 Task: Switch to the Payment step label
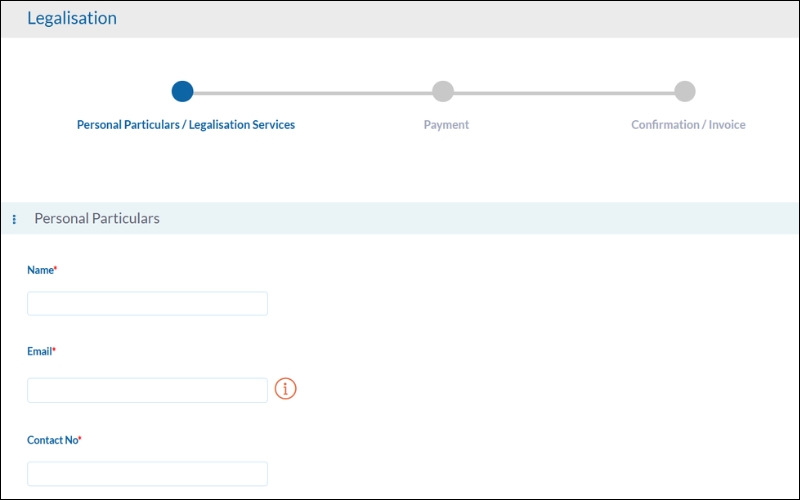(446, 125)
